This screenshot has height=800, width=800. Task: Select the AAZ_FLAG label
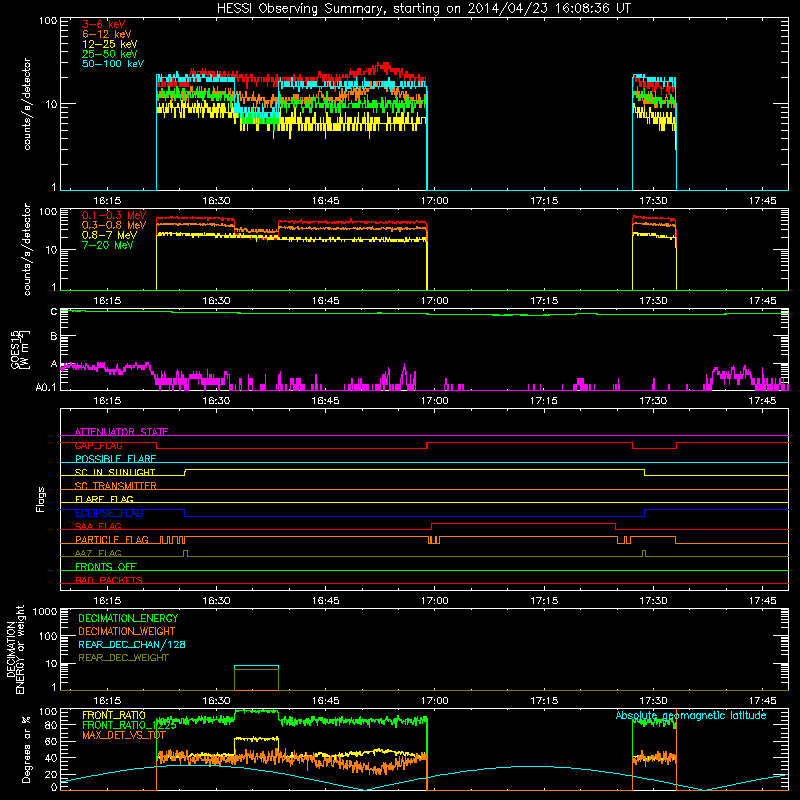coord(98,553)
